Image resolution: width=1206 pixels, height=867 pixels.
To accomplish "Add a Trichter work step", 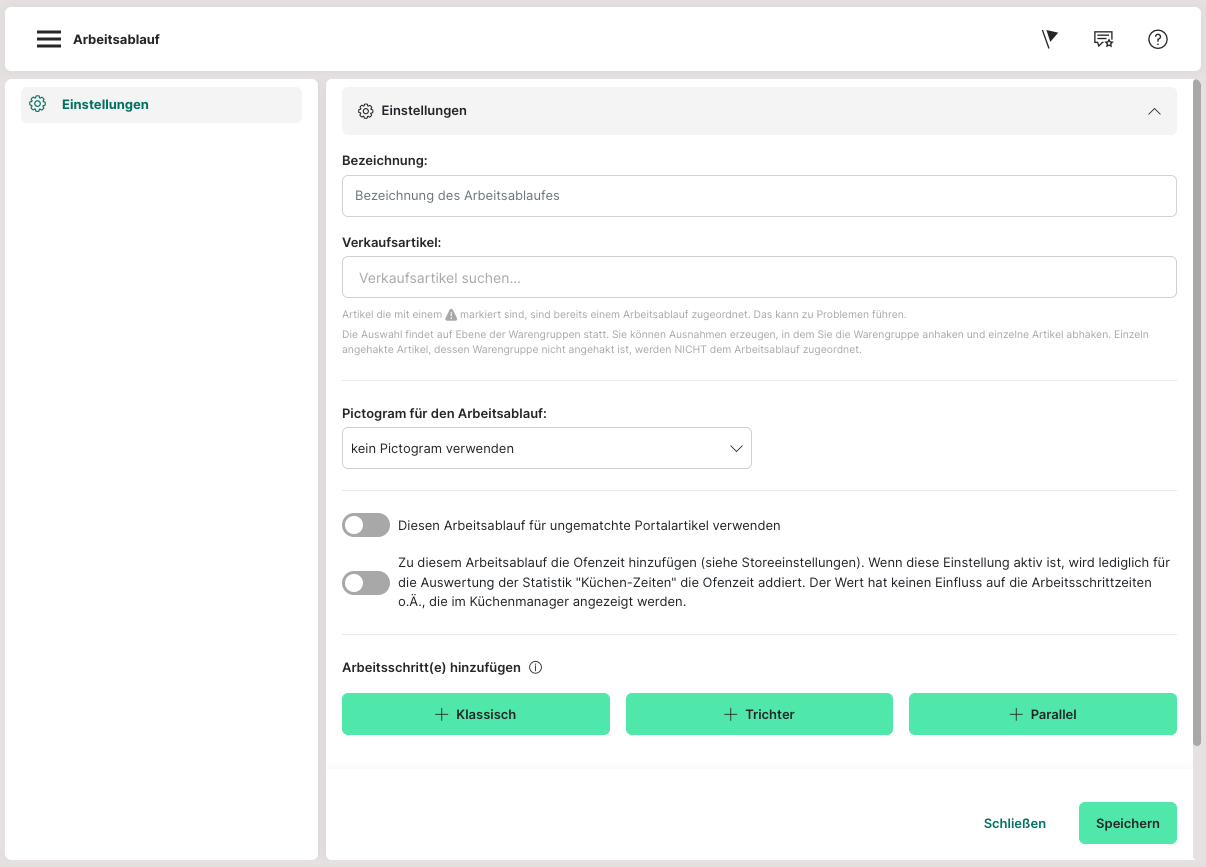I will [x=759, y=714].
